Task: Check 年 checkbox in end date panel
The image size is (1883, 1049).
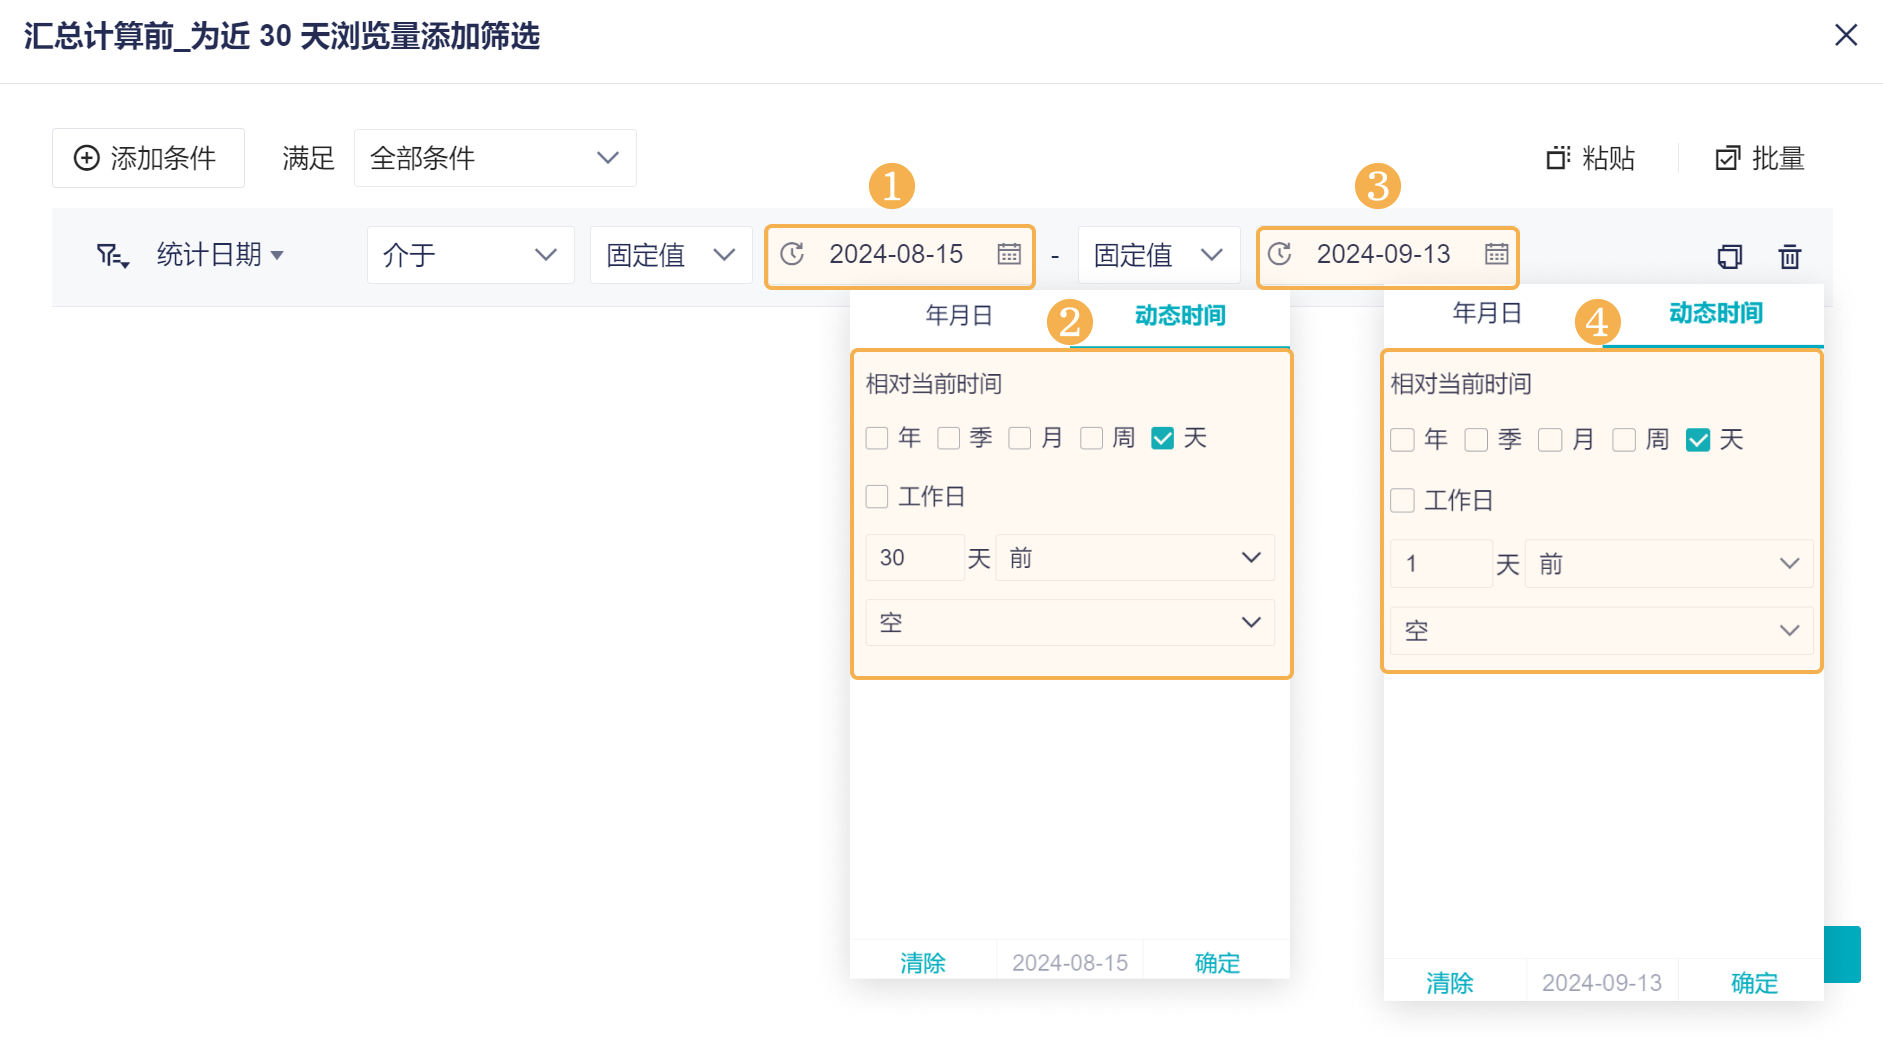Action: (x=1403, y=440)
